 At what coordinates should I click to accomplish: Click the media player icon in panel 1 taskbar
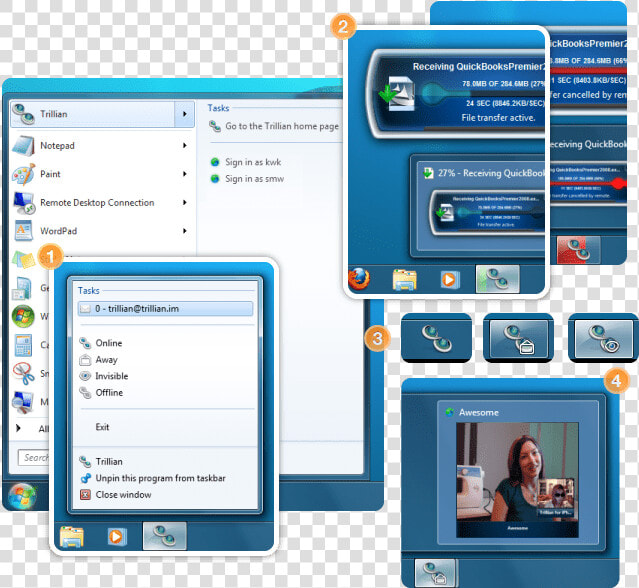(117, 536)
